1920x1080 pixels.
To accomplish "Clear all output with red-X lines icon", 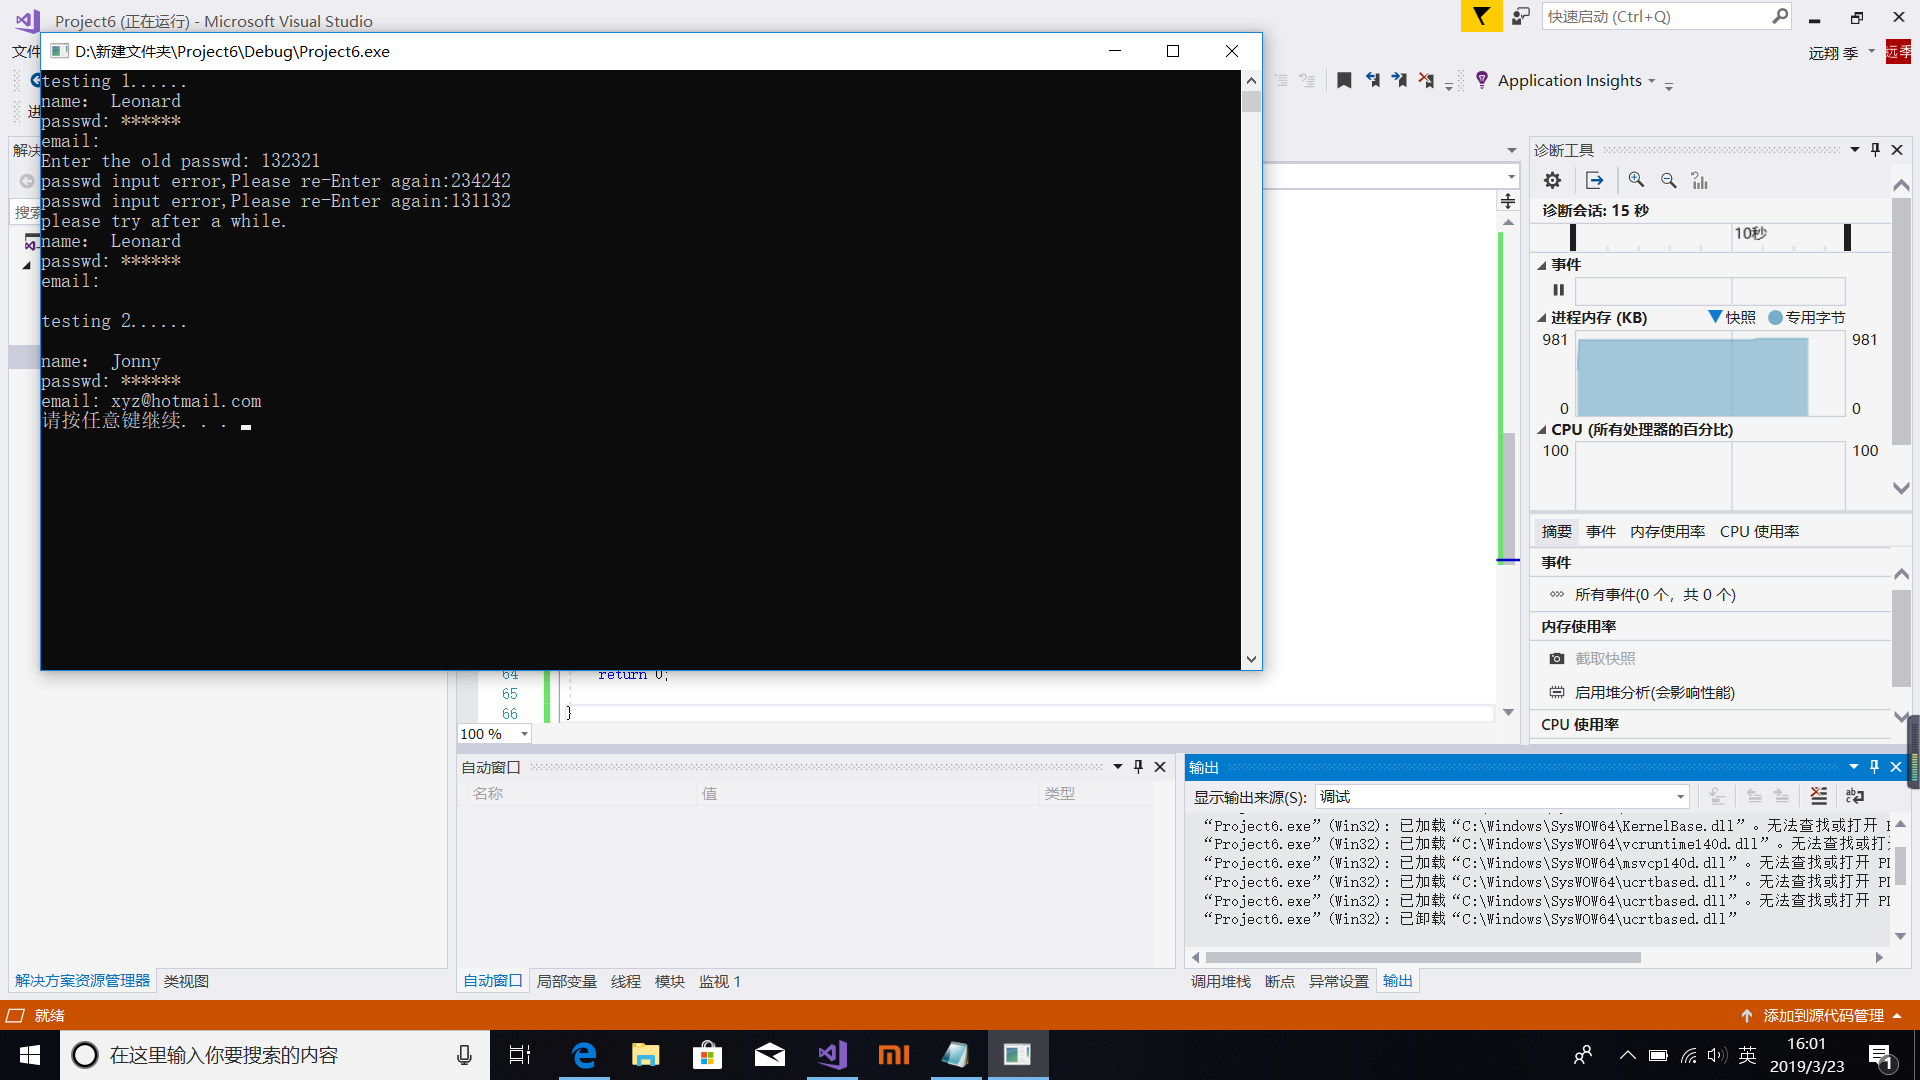I will coord(1818,796).
